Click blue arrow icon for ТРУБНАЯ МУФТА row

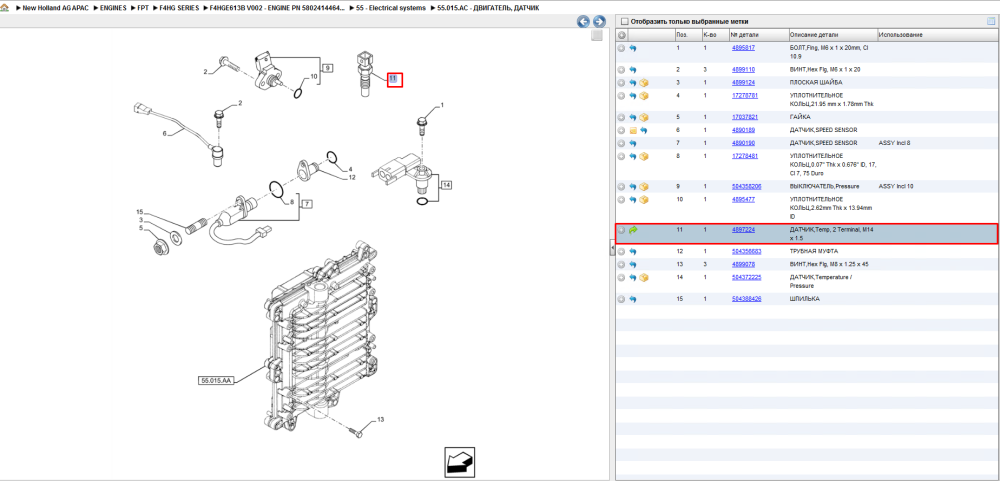click(633, 251)
